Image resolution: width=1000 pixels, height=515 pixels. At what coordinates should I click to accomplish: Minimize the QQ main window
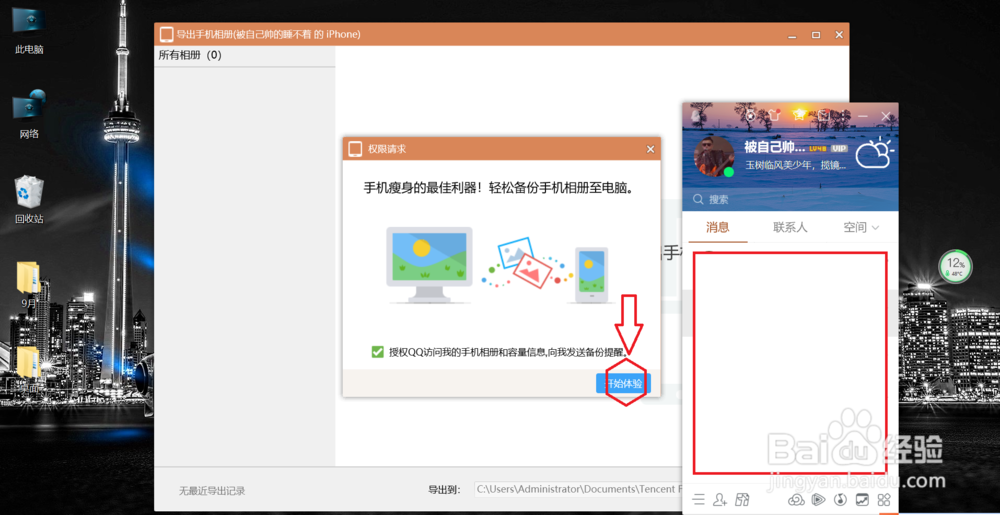863,116
